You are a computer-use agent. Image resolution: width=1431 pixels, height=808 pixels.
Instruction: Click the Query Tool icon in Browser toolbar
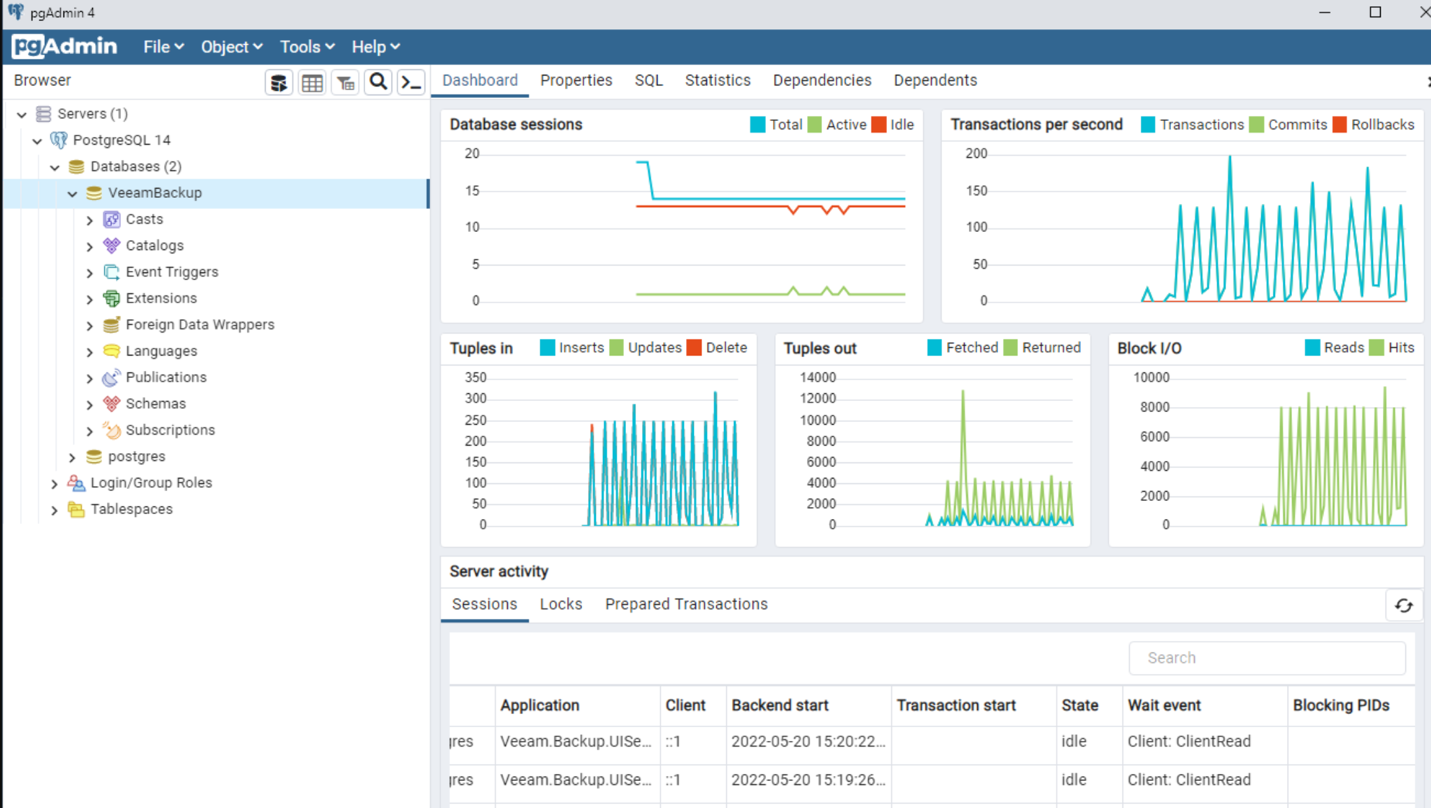pos(279,82)
